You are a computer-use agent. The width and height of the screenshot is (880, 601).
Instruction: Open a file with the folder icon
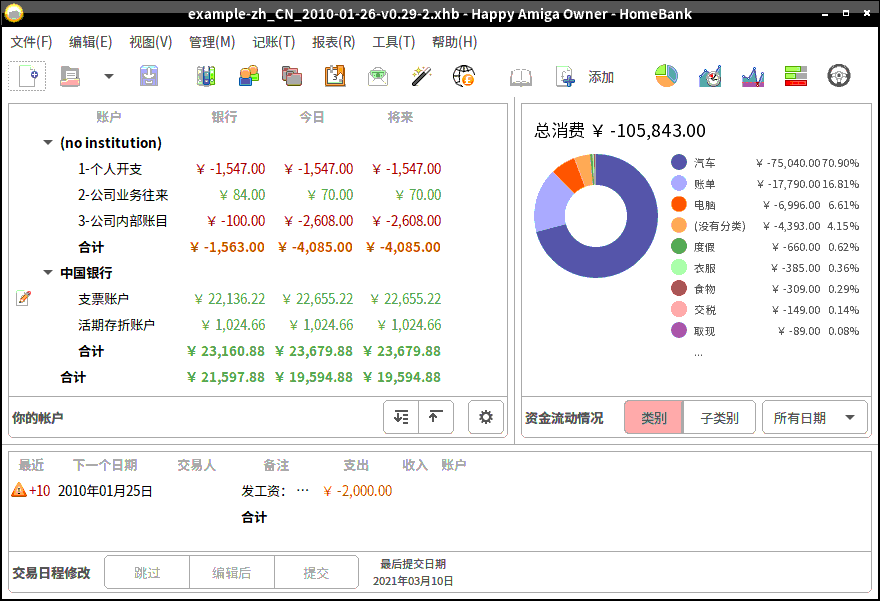70,76
